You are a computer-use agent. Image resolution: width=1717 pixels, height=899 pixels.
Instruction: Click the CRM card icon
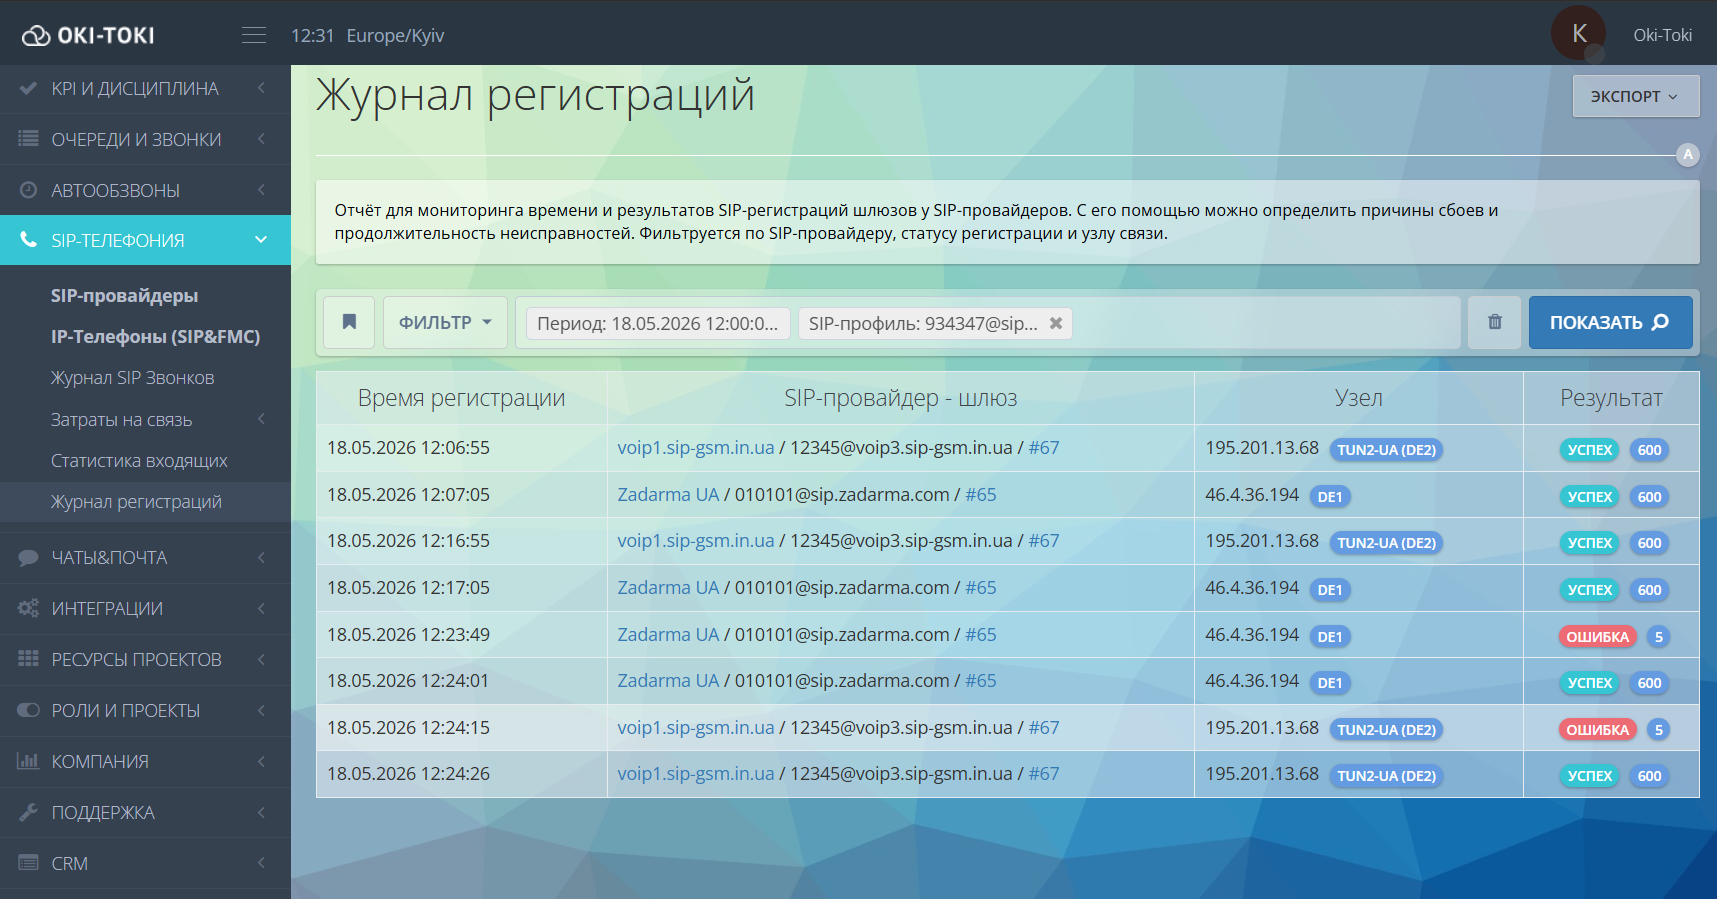point(28,862)
